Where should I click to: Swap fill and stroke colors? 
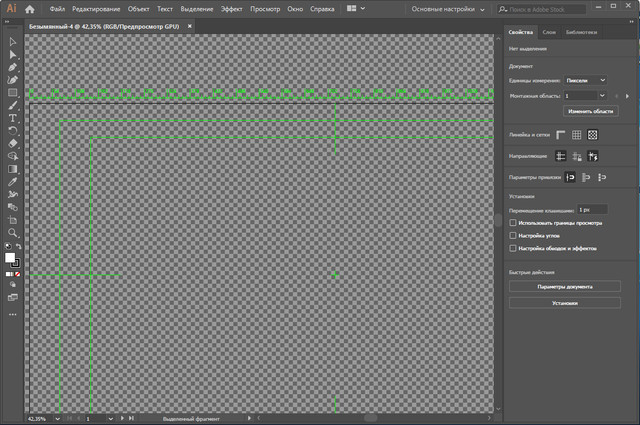(18, 246)
